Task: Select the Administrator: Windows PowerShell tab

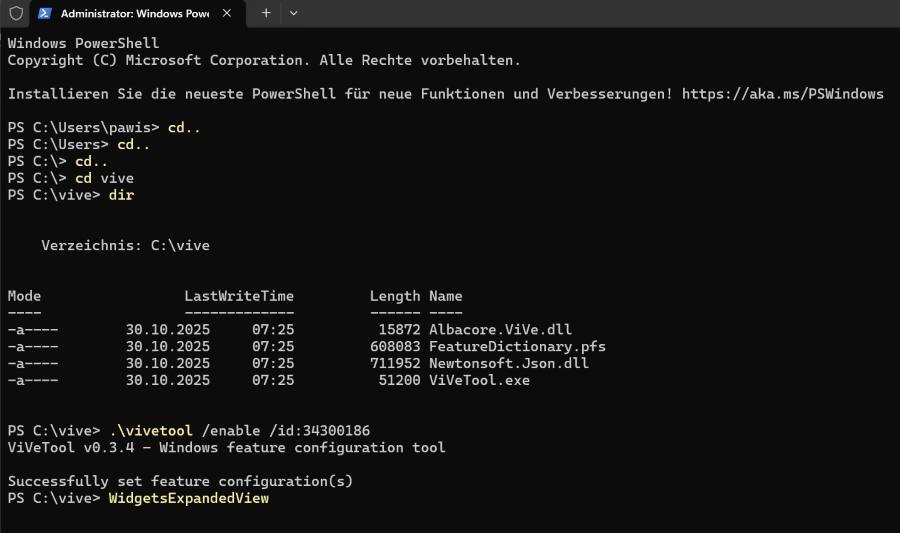Action: 130,14
